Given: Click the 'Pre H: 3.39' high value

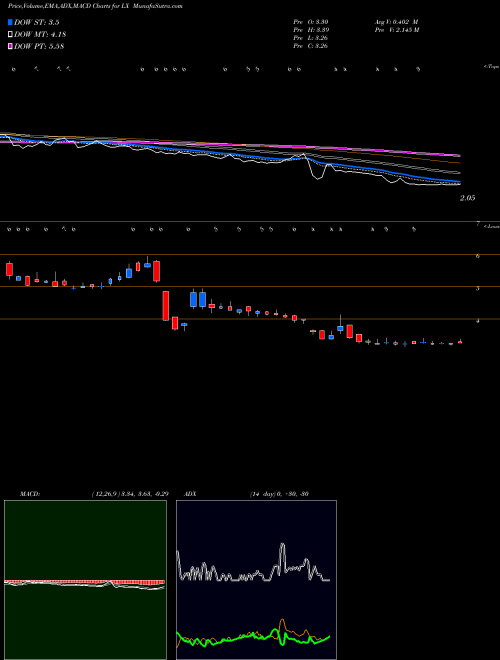Looking at the screenshot, I should (x=311, y=30).
